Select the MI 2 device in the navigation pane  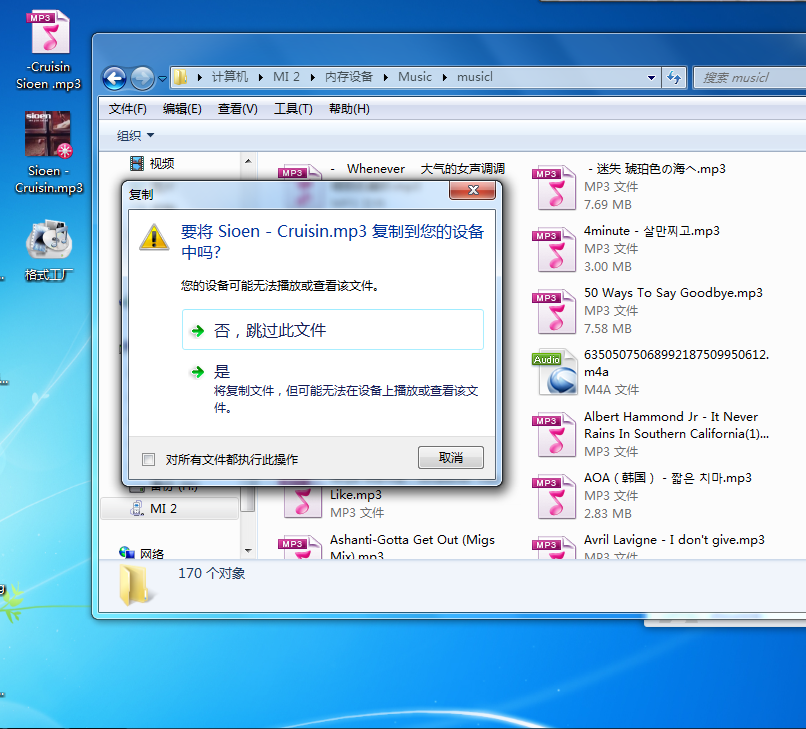[x=170, y=508]
